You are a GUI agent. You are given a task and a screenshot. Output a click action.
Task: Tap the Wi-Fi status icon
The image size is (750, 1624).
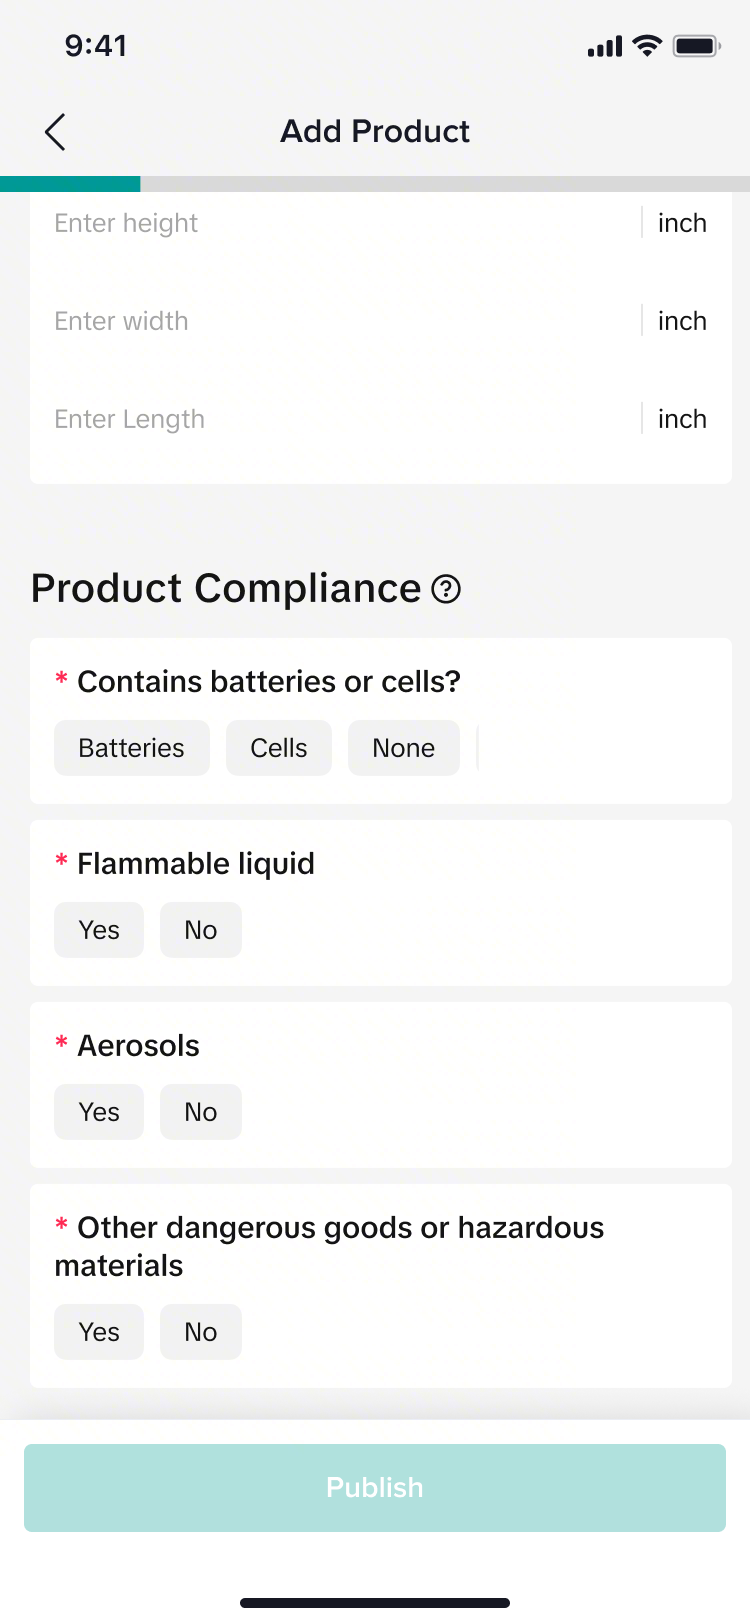pyautogui.click(x=648, y=46)
